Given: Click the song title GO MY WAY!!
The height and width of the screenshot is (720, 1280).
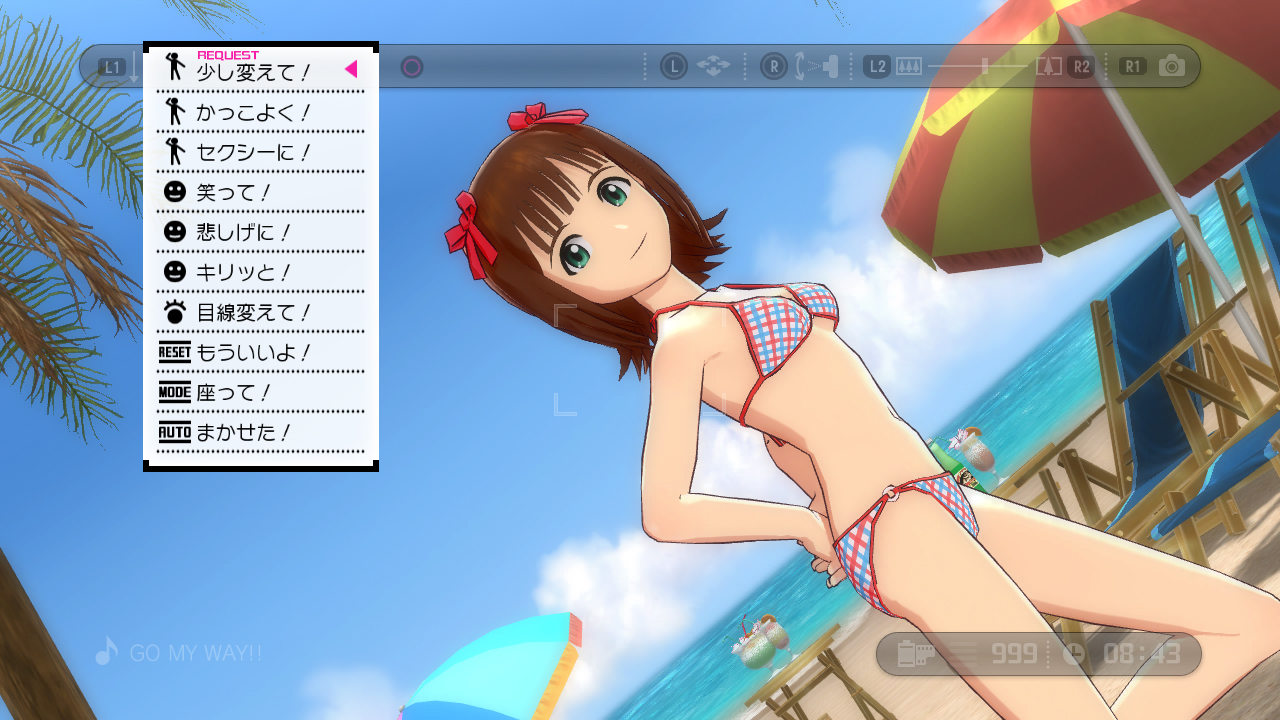Looking at the screenshot, I should pyautogui.click(x=196, y=654).
